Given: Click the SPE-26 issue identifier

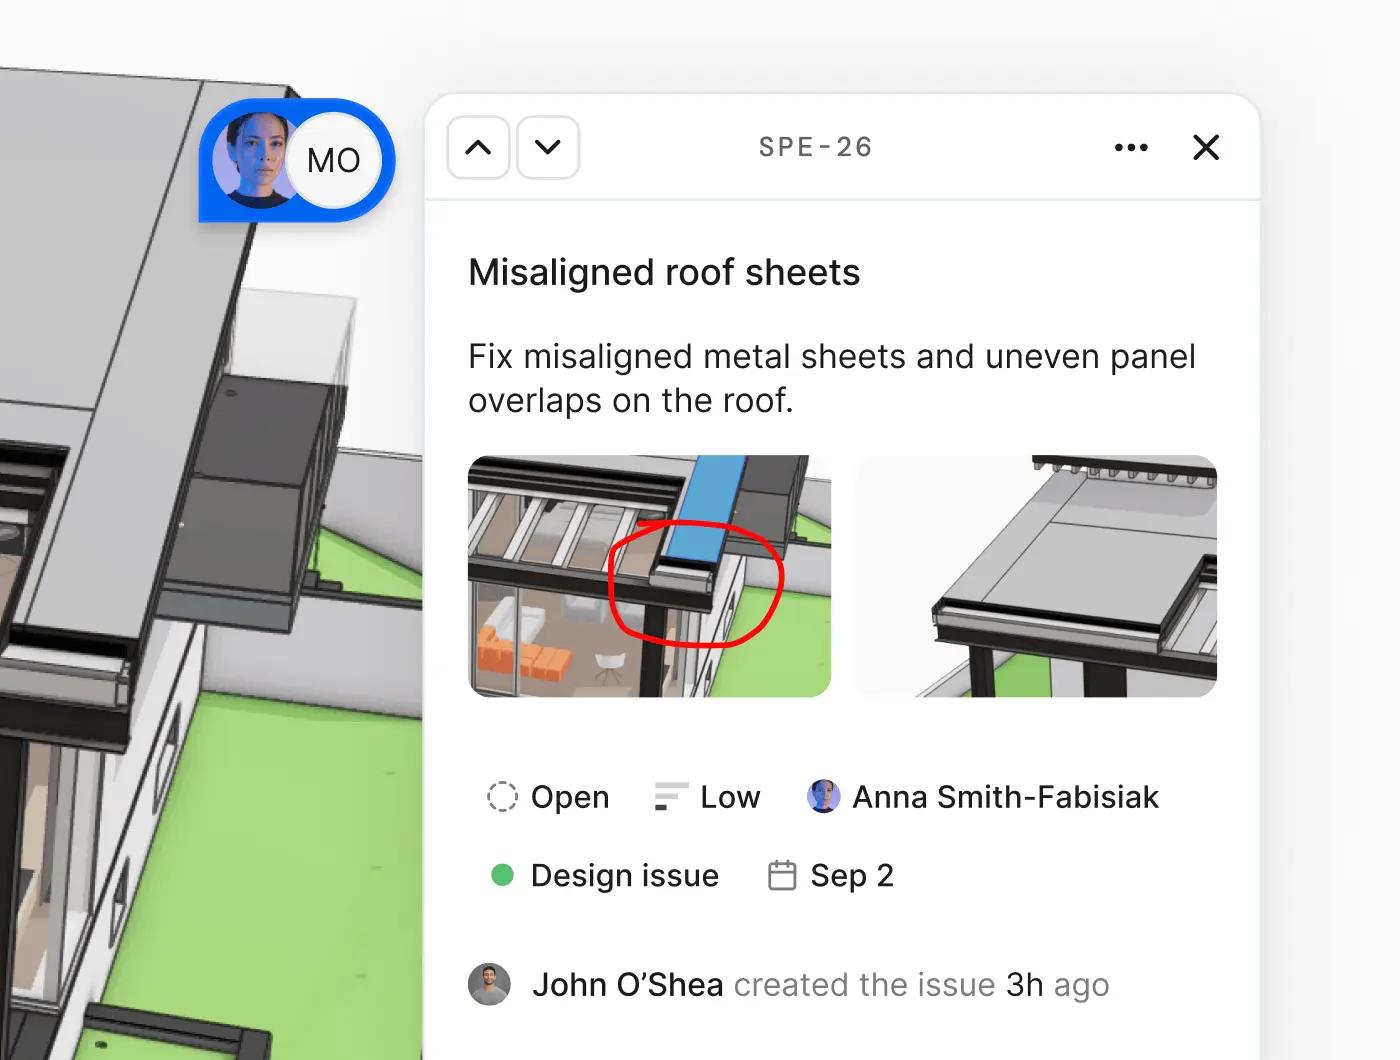Looking at the screenshot, I should point(815,147).
